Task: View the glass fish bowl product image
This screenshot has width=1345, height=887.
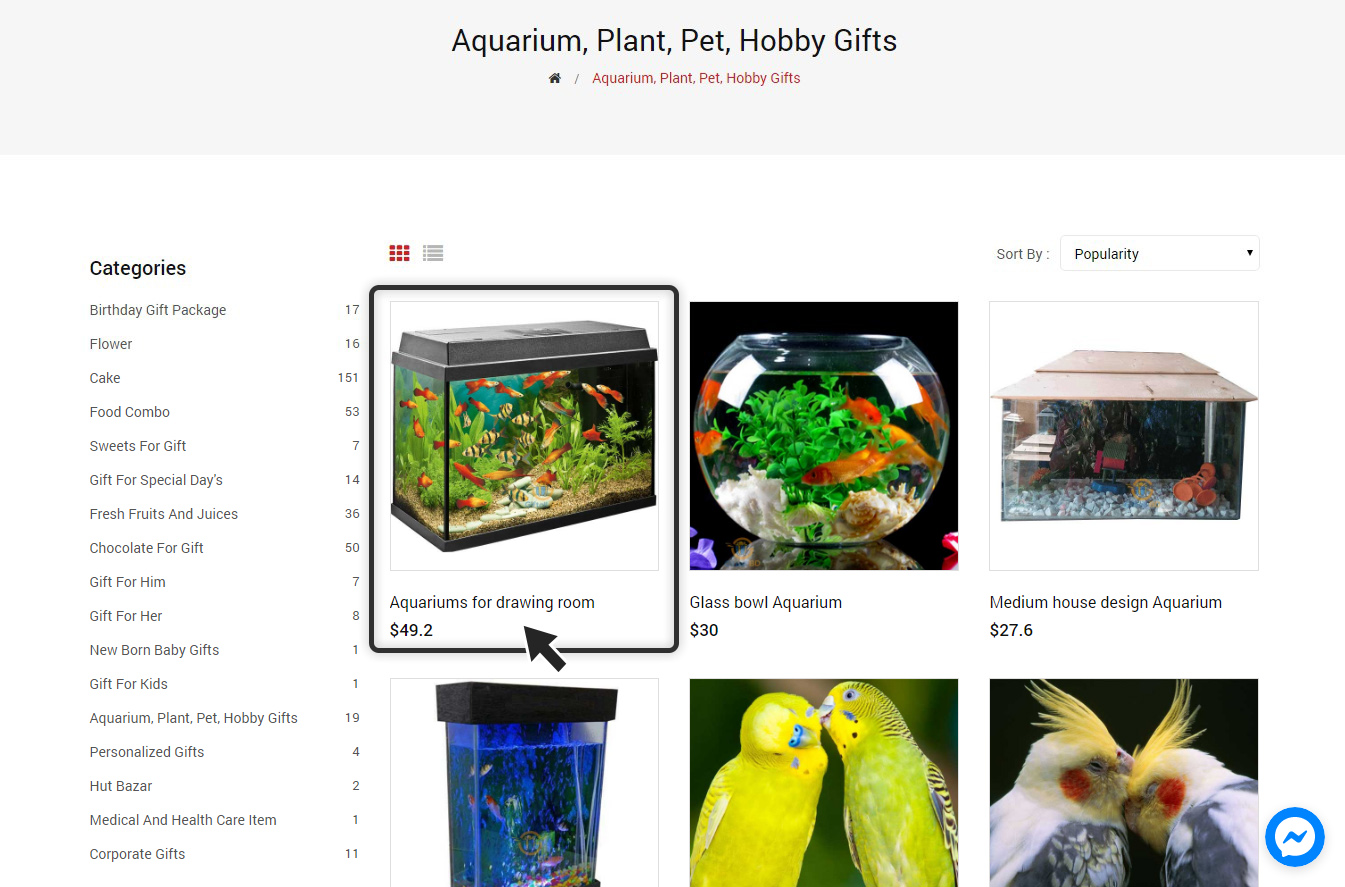Action: (x=824, y=436)
